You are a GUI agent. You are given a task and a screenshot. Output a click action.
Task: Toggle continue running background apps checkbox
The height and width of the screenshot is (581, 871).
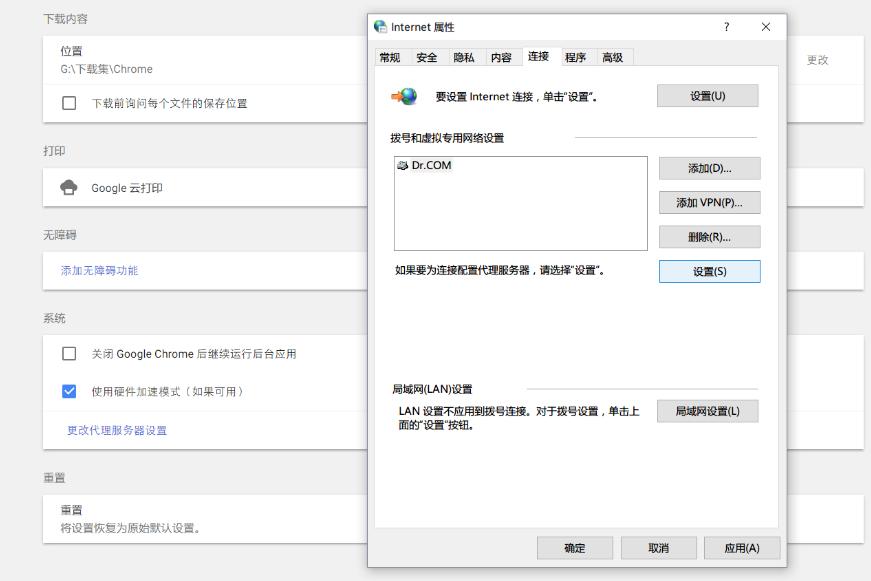[x=69, y=354]
